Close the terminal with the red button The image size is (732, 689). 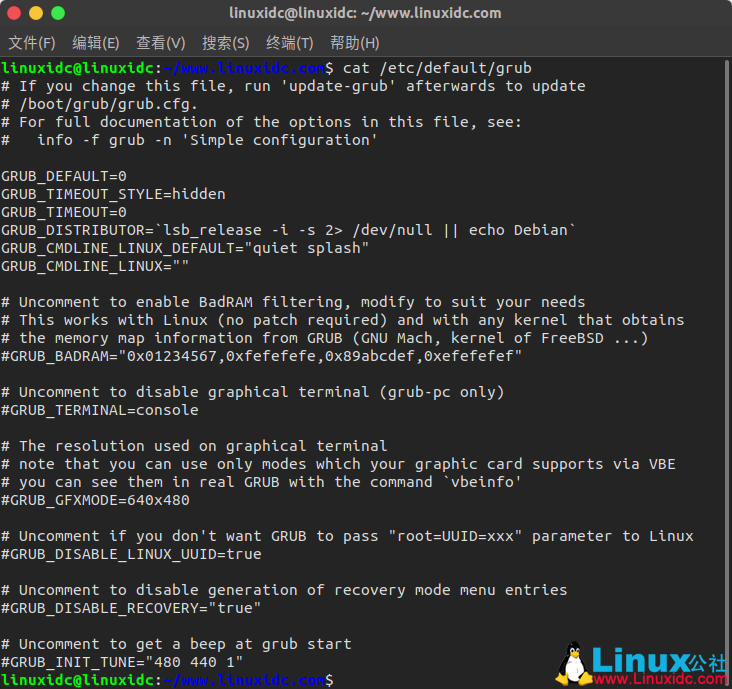click(x=14, y=13)
